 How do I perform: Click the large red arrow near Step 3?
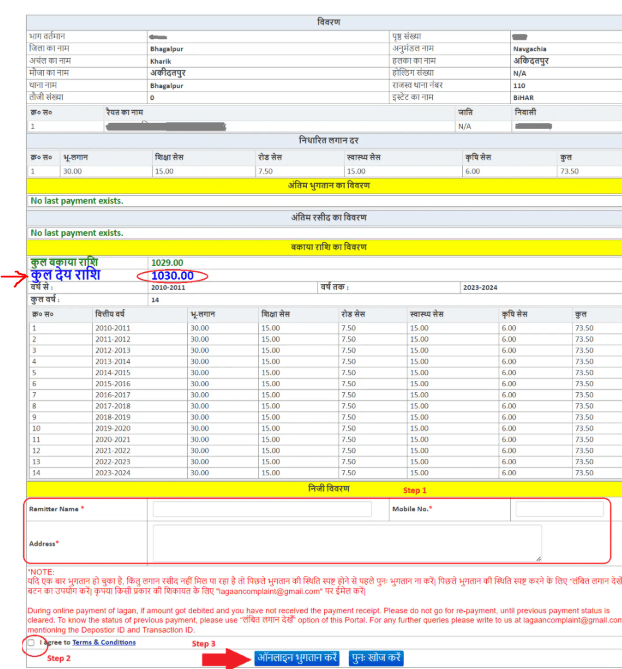click(x=224, y=658)
